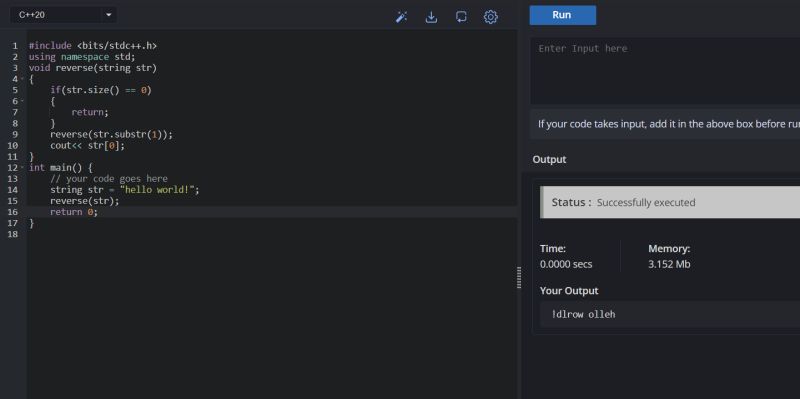
Task: Open the C++20 language dropdown
Action: (x=63, y=15)
